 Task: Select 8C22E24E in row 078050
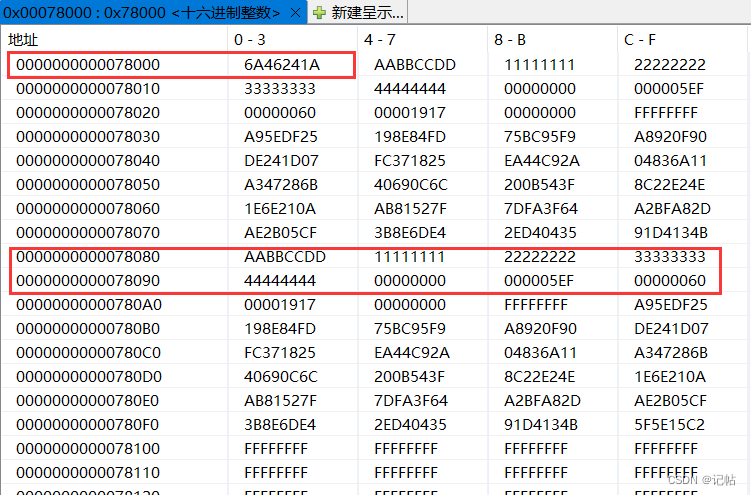point(670,184)
